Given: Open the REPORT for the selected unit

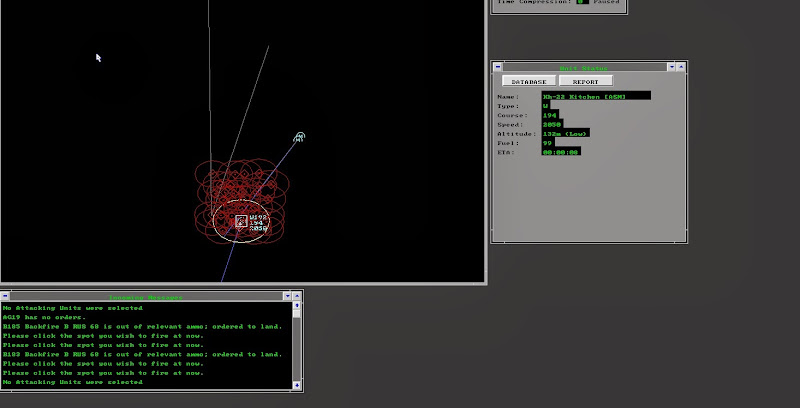Looking at the screenshot, I should coord(585,81).
